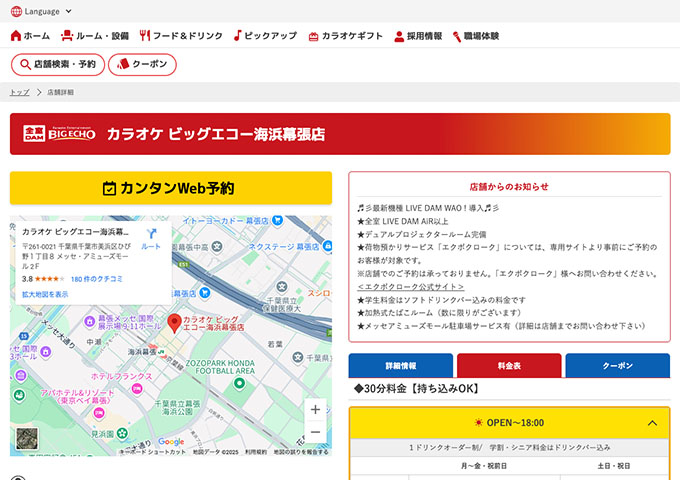Click 利用規約 link on the map
Viewport: 680px width, 480px height.
[x=256, y=452]
